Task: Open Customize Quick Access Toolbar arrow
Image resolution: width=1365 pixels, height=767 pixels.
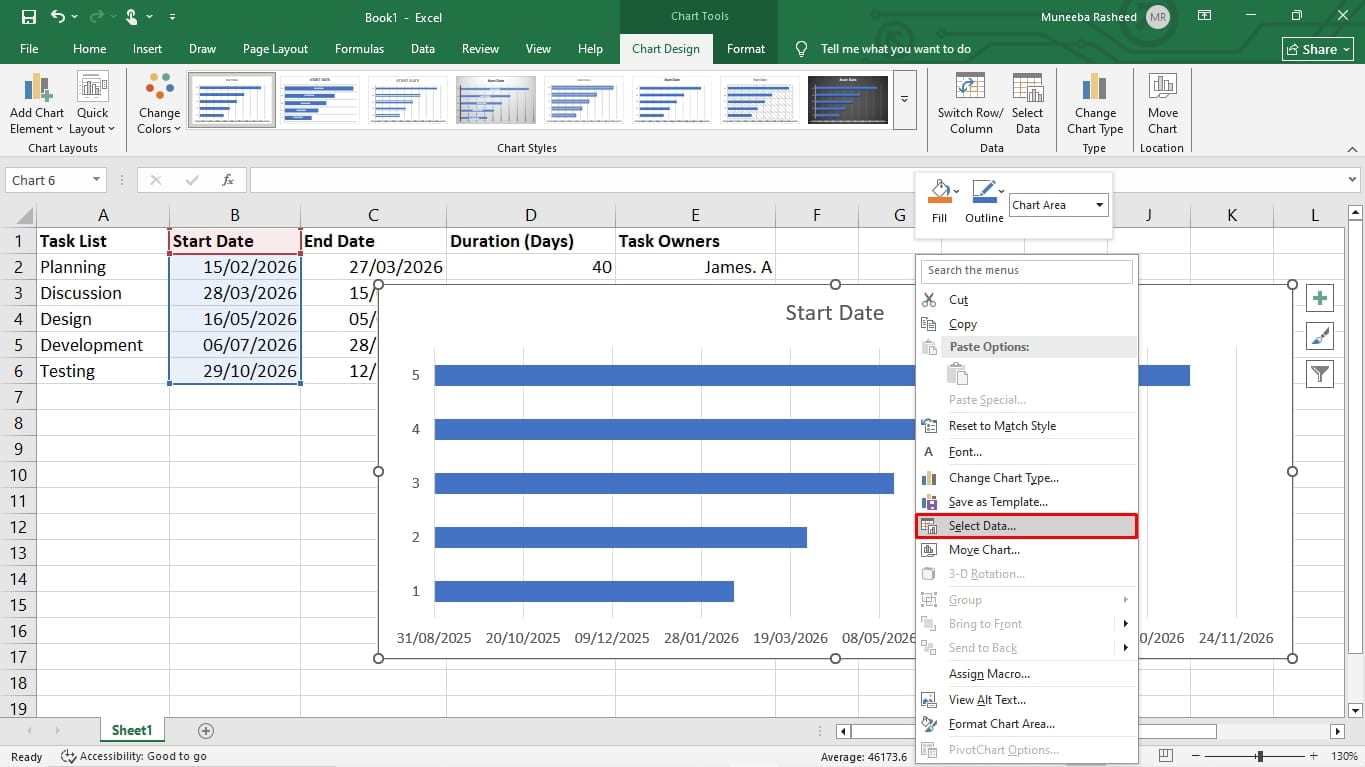Action: tap(173, 17)
